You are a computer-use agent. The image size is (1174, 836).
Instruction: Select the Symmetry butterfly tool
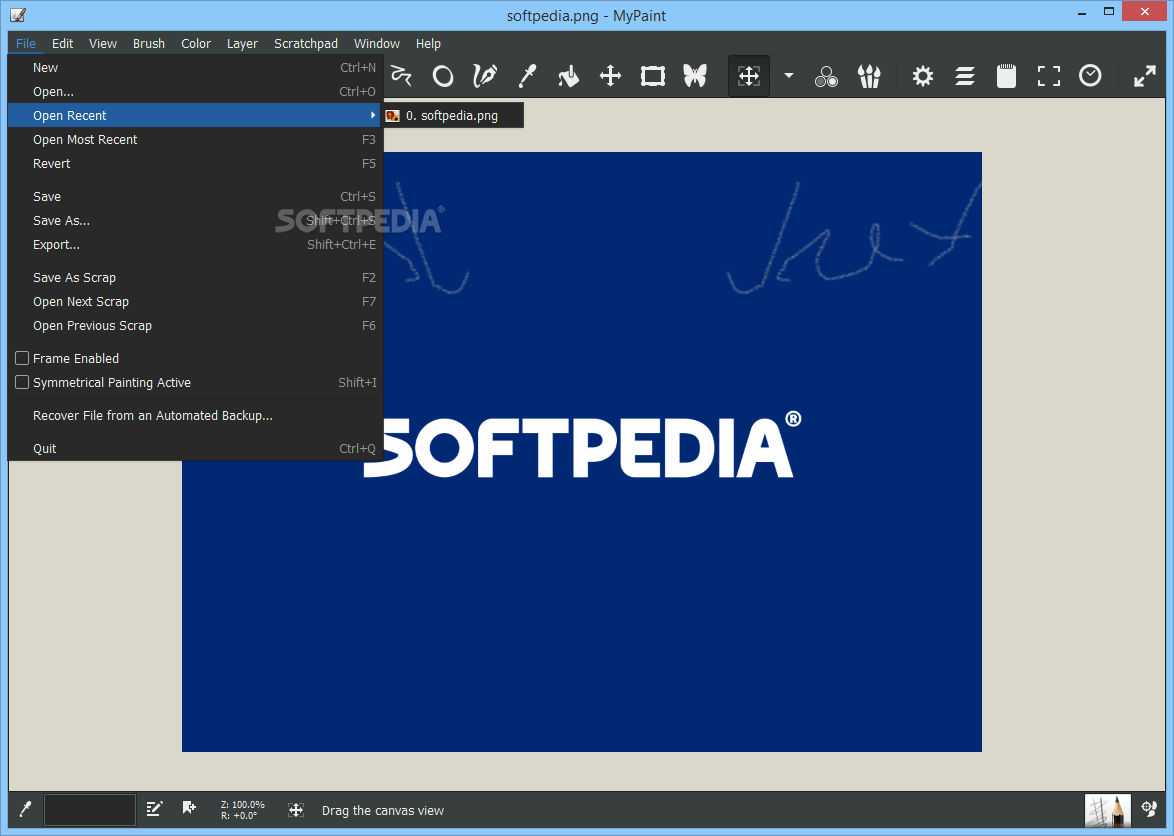695,76
